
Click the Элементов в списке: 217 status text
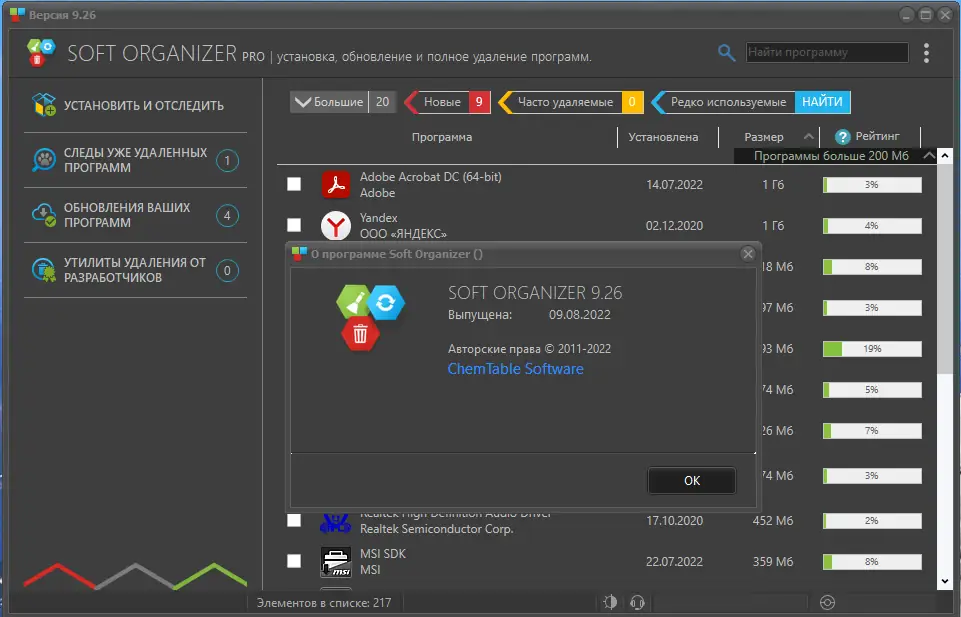[324, 603]
